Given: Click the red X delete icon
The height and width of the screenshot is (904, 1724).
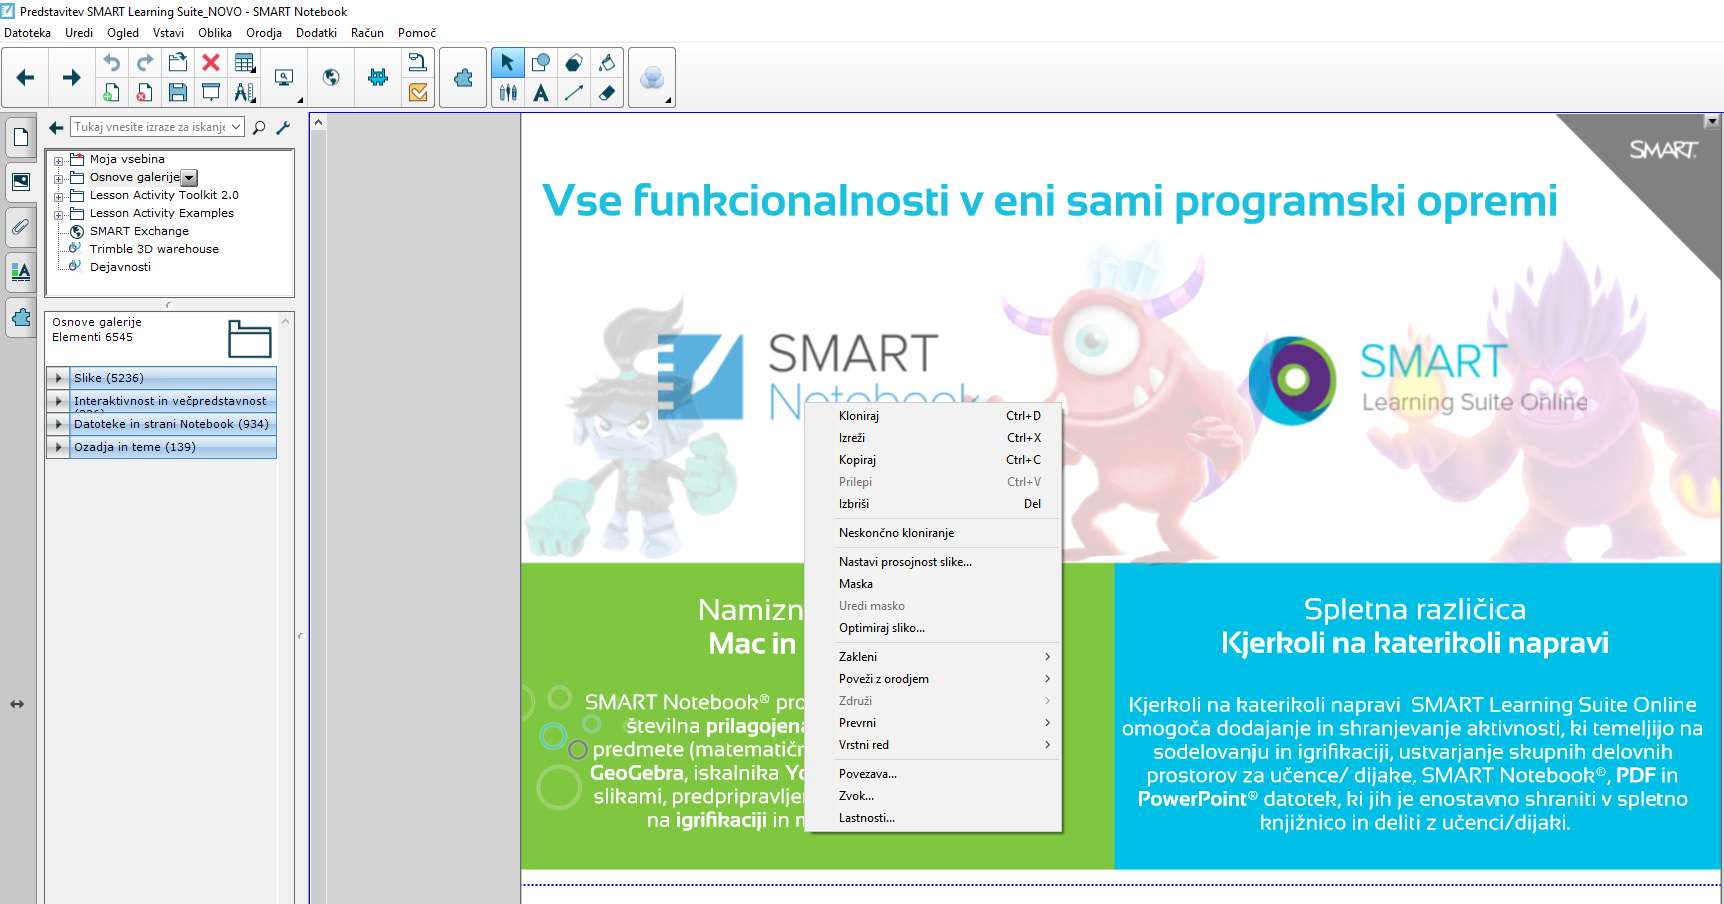Looking at the screenshot, I should click(211, 63).
